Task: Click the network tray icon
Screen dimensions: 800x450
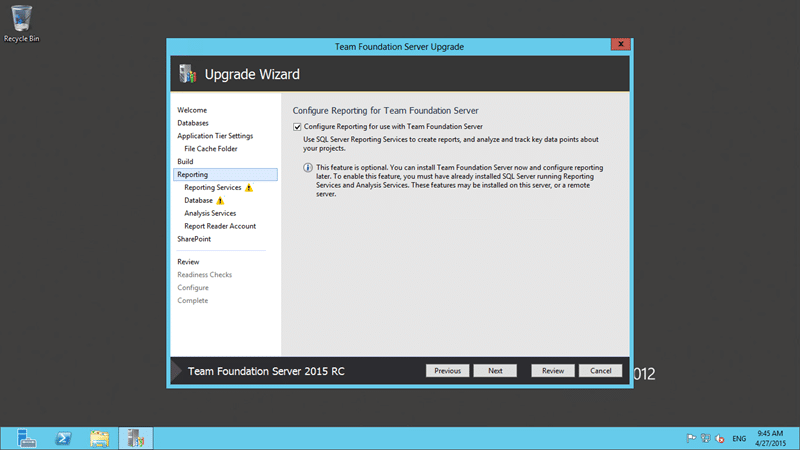Action: tap(706, 438)
